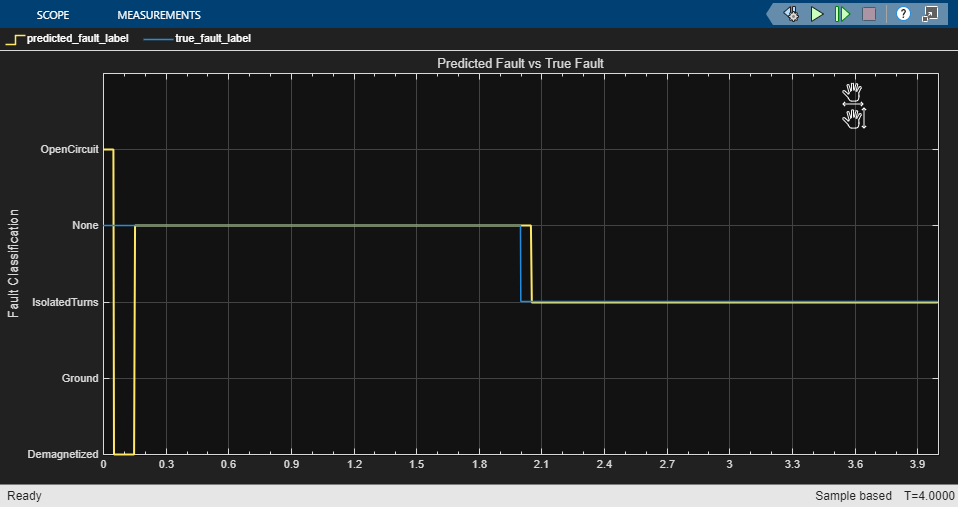Click the undock/restore scope window icon
Viewport: 958px width, 507px height.
pos(930,14)
